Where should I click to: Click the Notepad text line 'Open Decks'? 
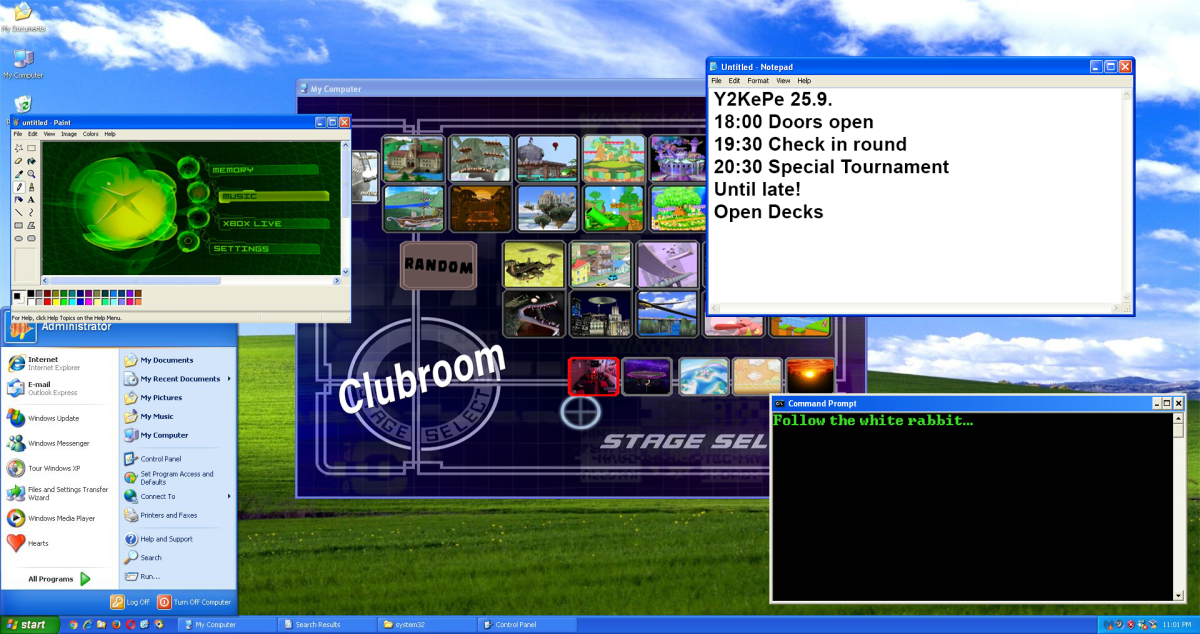point(768,212)
